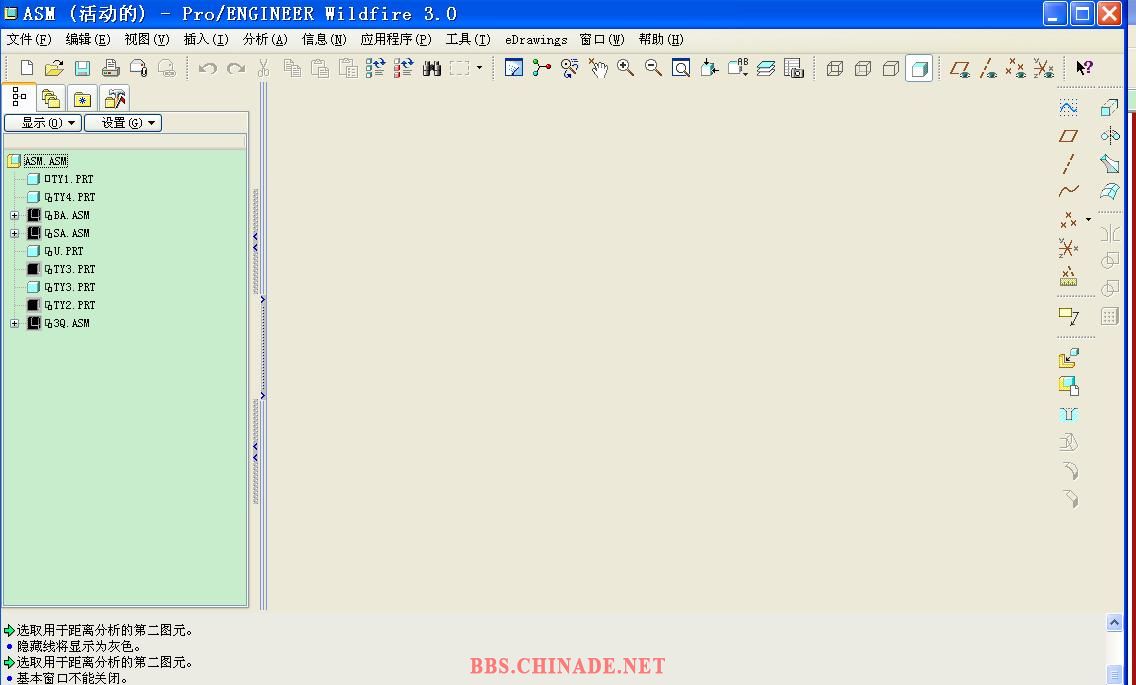Click the zoom in magnifier icon
Image resolution: width=1136 pixels, height=685 pixels.
point(625,68)
